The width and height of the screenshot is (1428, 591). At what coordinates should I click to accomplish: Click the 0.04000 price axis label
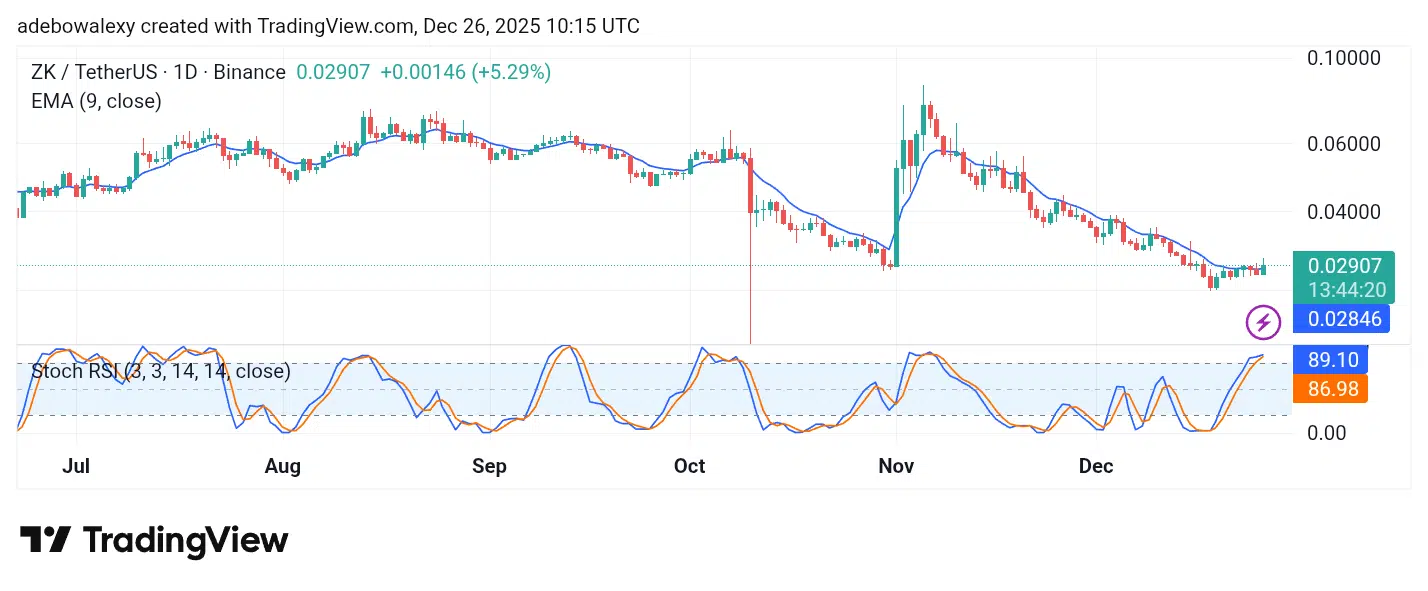pos(1345,212)
